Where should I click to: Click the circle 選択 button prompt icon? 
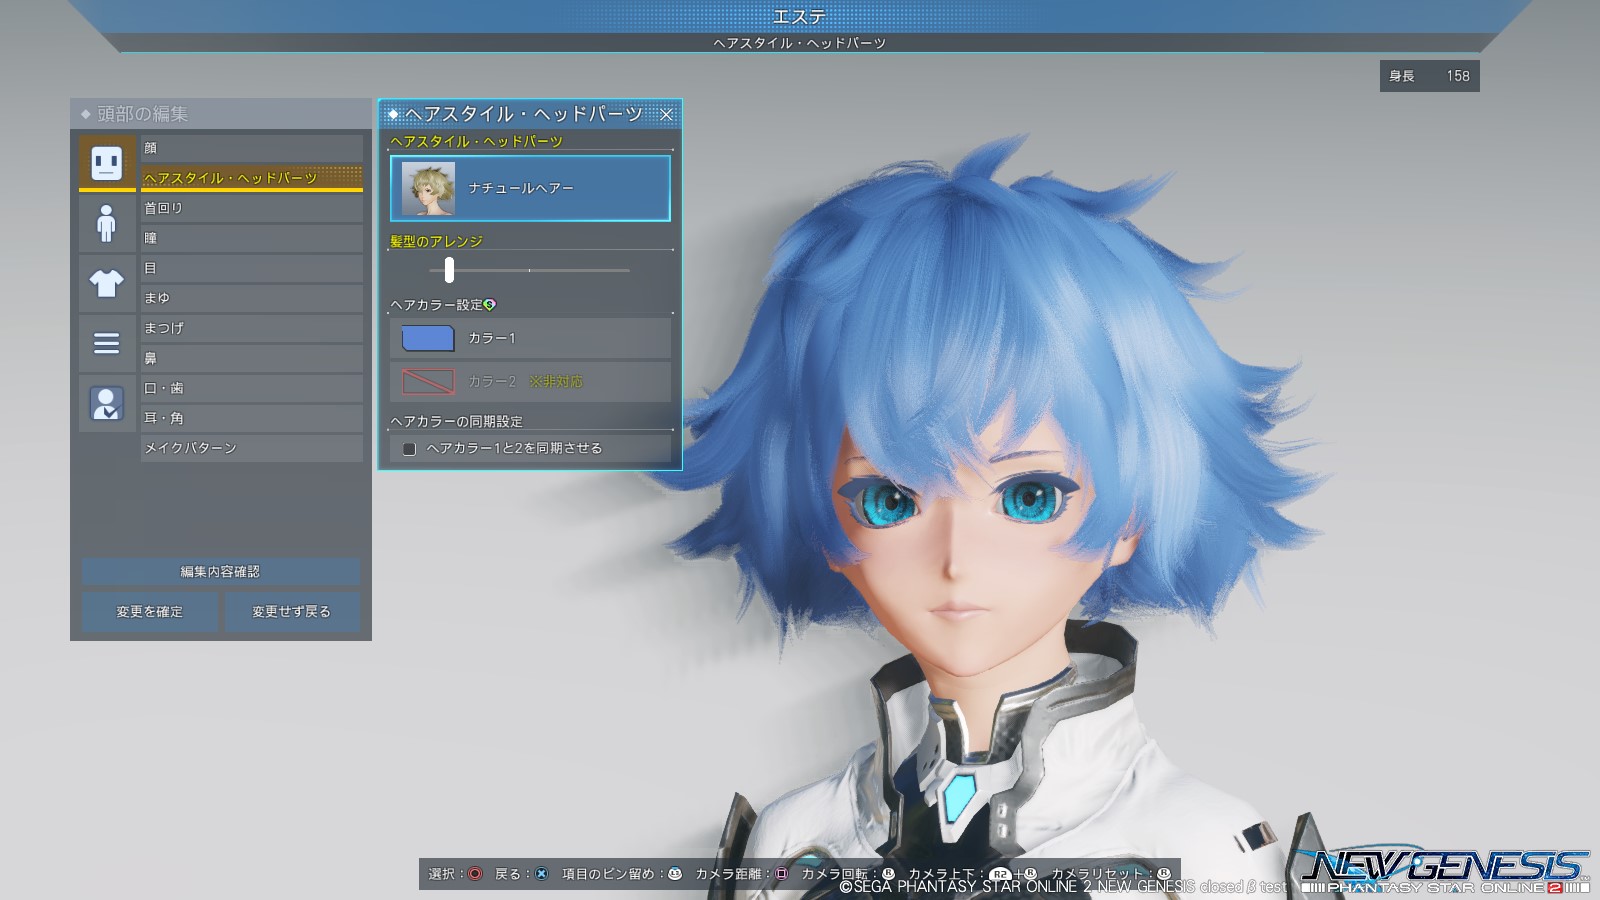click(x=475, y=874)
